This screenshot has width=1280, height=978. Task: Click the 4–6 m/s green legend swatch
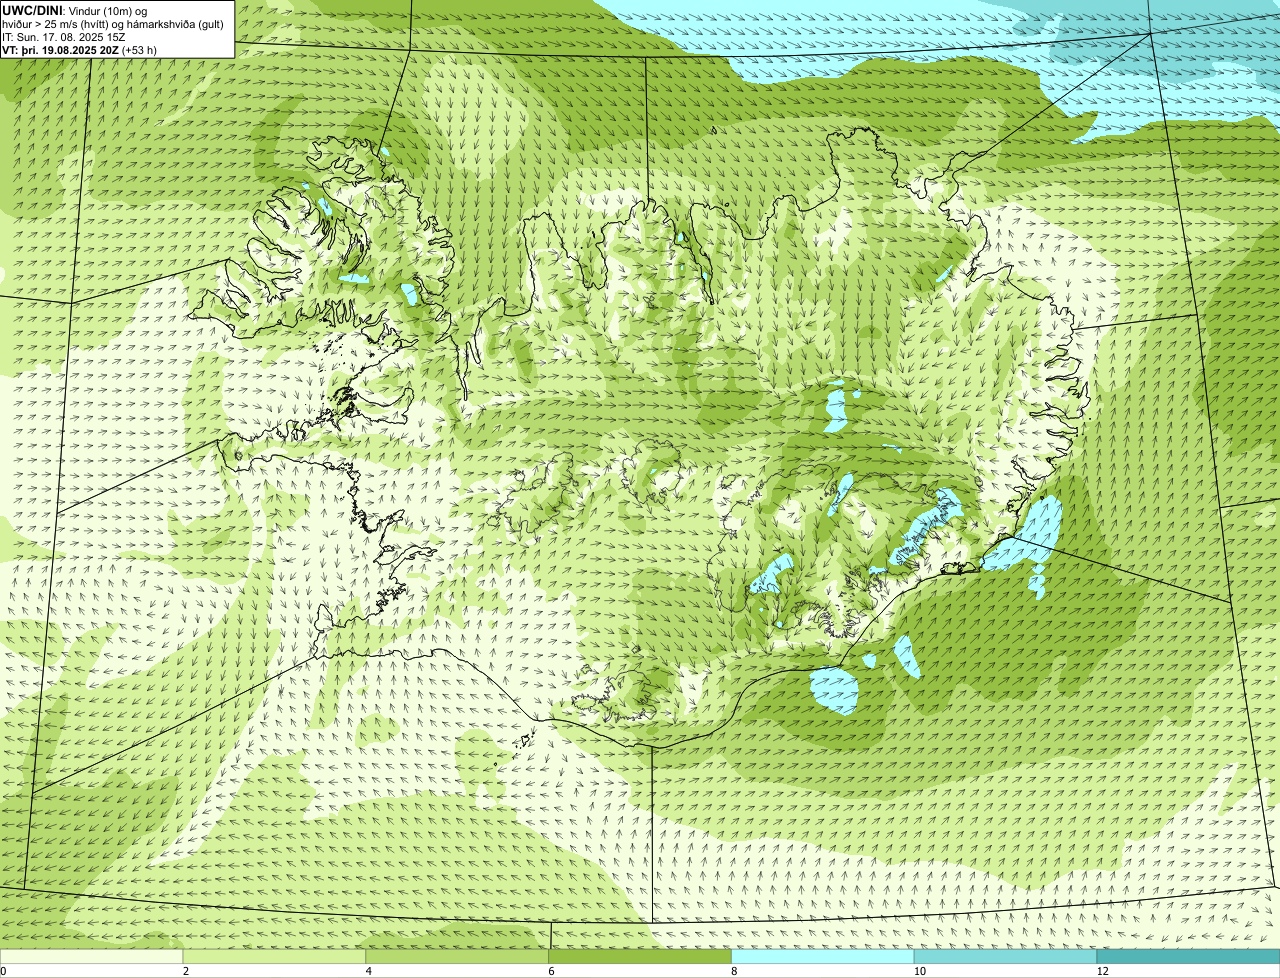[x=457, y=956]
